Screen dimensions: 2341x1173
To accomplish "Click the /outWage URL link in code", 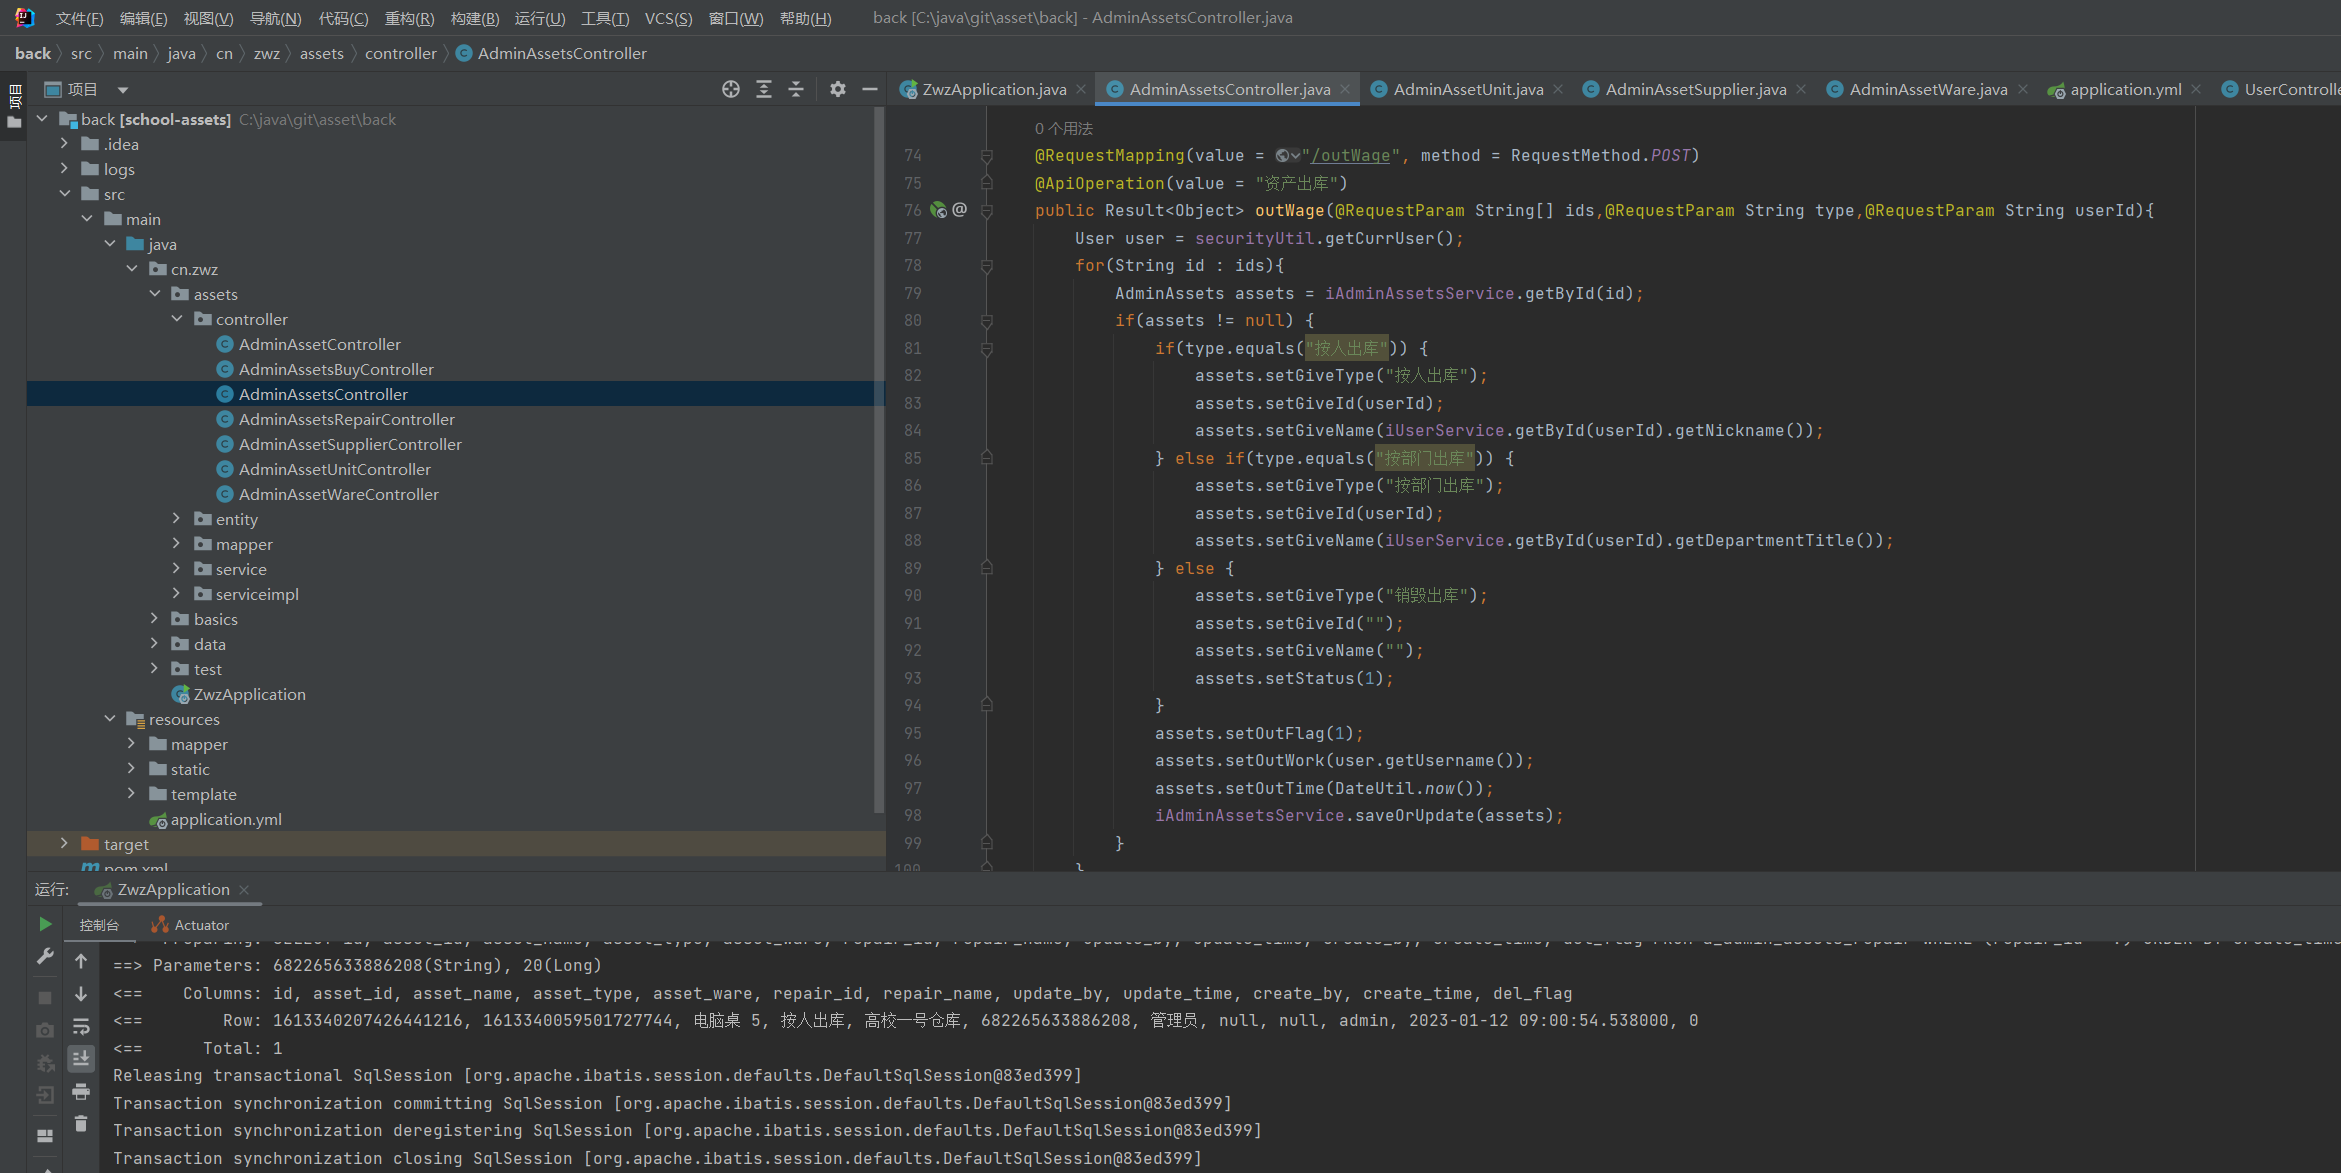I will coord(1350,156).
